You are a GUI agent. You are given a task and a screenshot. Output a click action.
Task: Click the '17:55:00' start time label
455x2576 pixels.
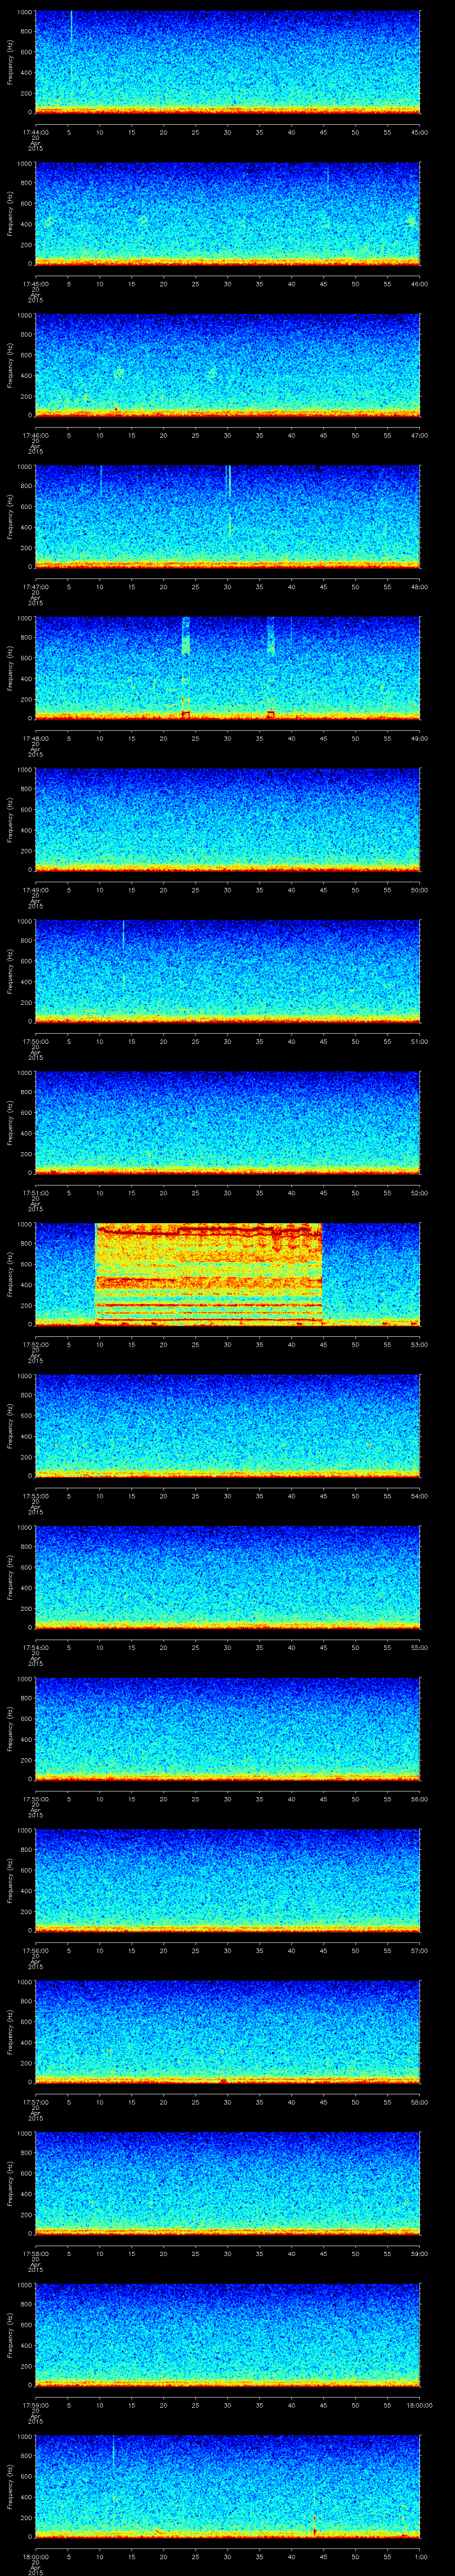[35, 1799]
